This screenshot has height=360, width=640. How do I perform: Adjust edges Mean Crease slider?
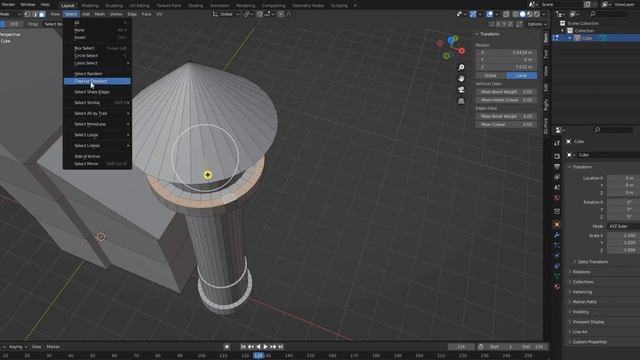coord(506,124)
